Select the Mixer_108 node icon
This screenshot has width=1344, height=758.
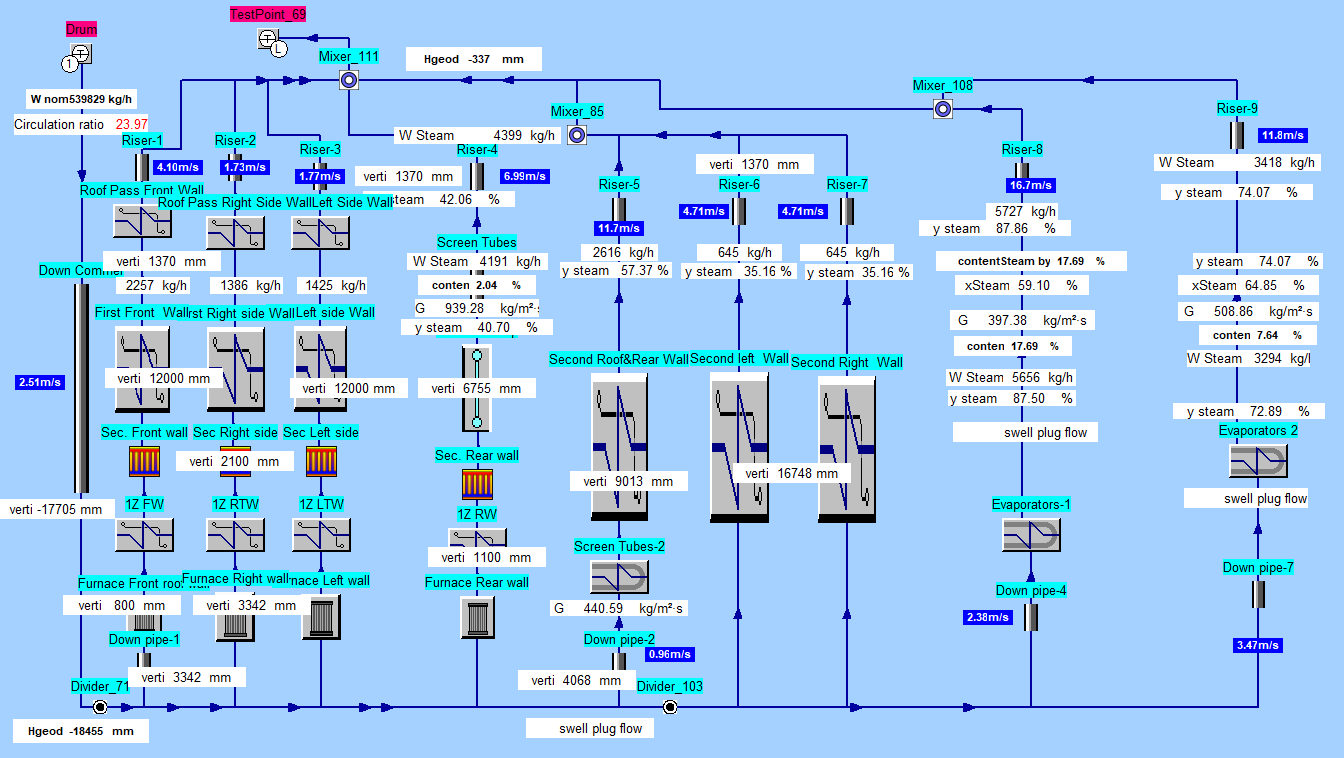point(942,109)
